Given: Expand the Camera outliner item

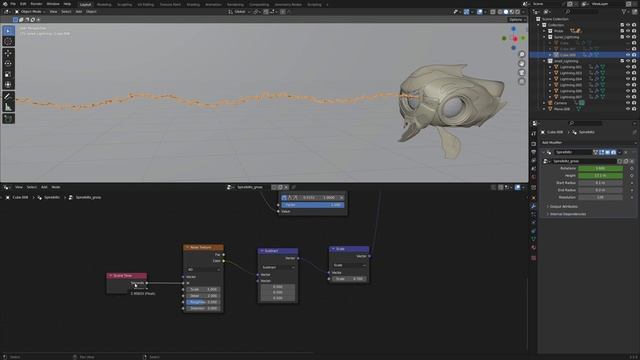Looking at the screenshot, I should tap(544, 103).
